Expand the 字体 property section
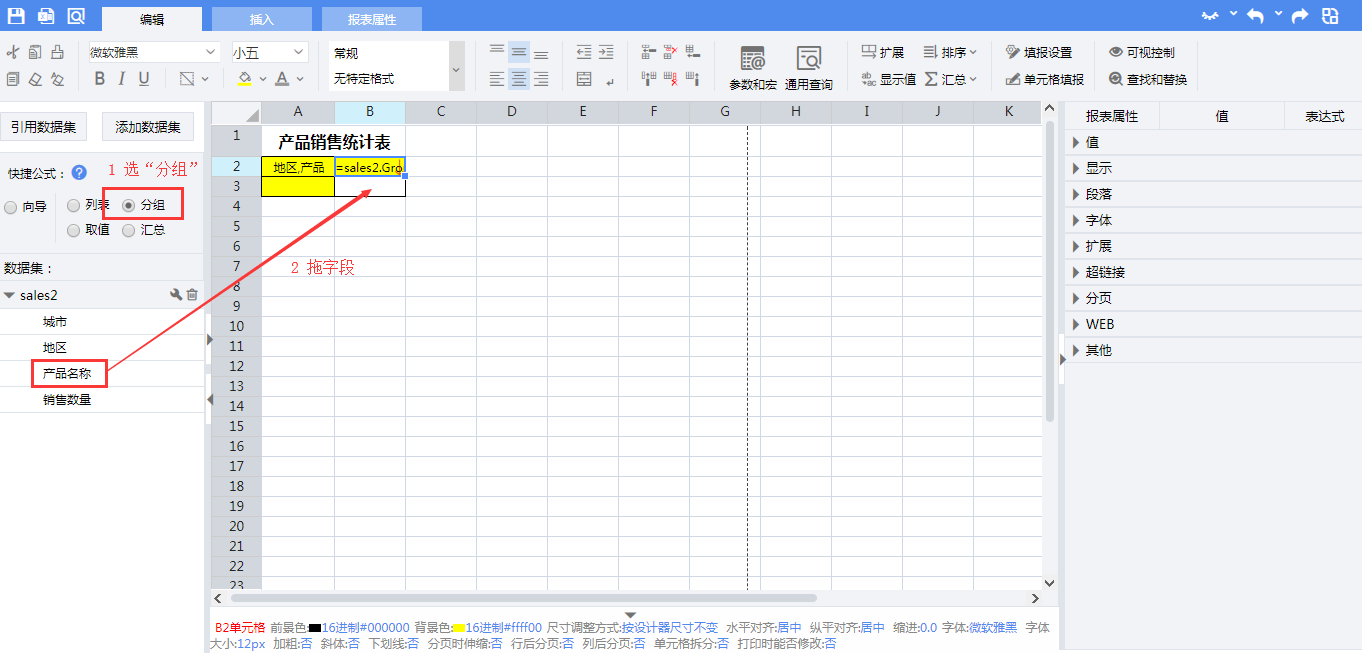 pyautogui.click(x=1098, y=220)
